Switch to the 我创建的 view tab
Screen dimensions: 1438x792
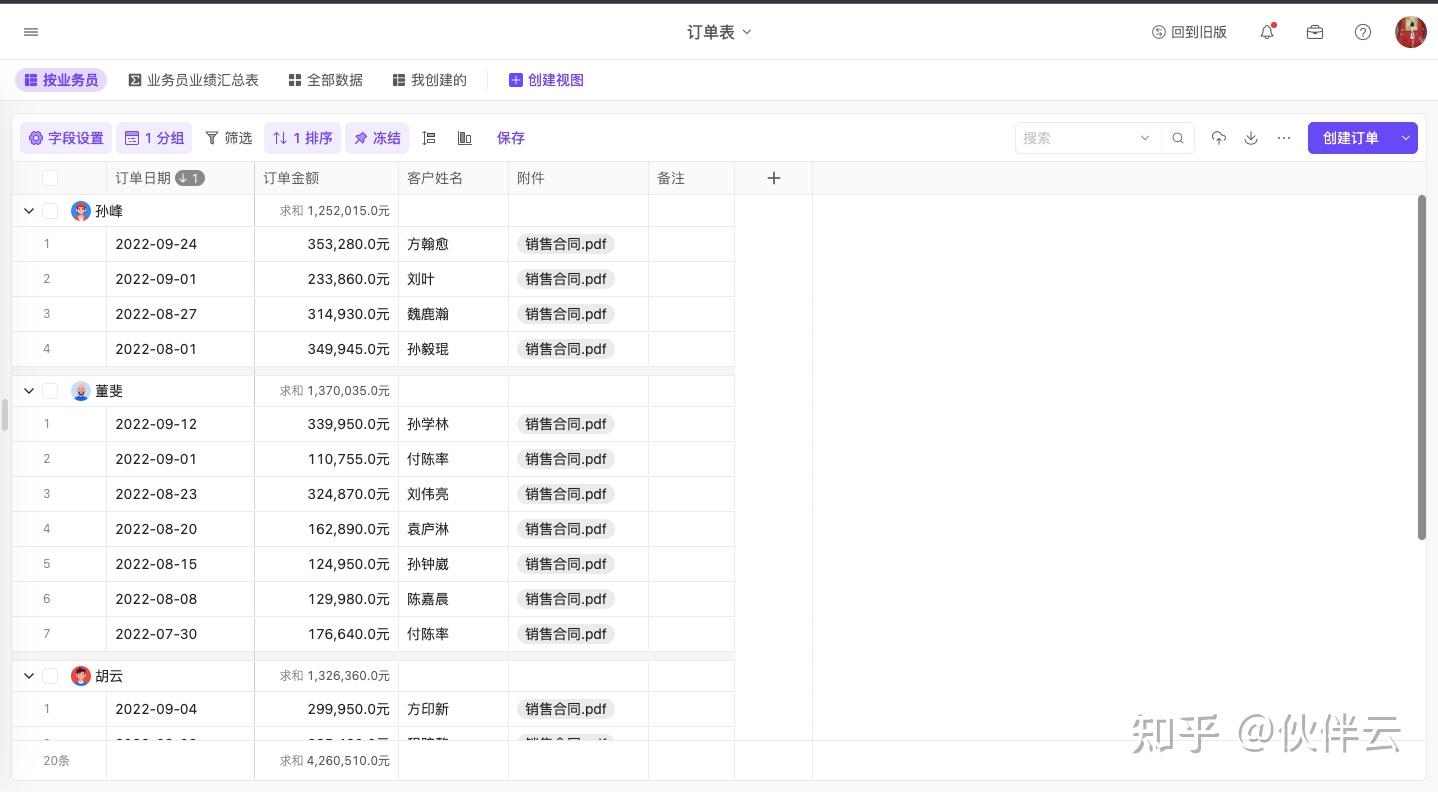pos(429,80)
